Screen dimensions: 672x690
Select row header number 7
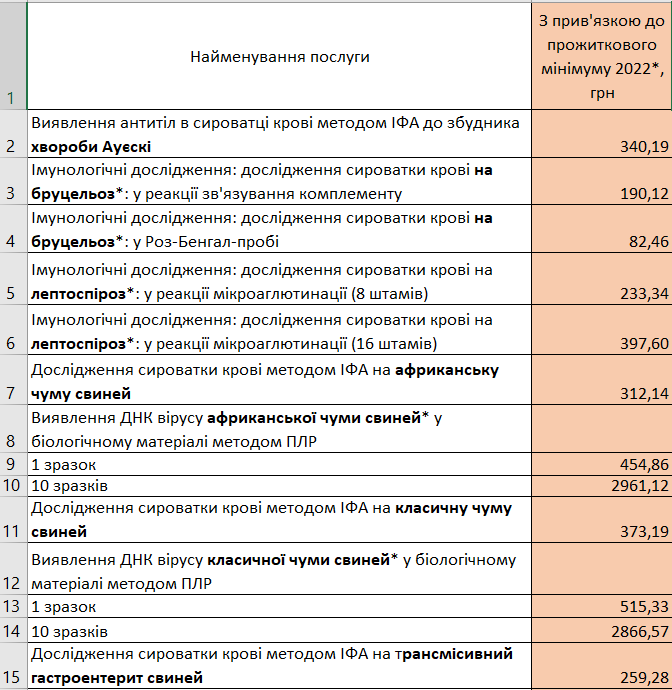coord(12,382)
